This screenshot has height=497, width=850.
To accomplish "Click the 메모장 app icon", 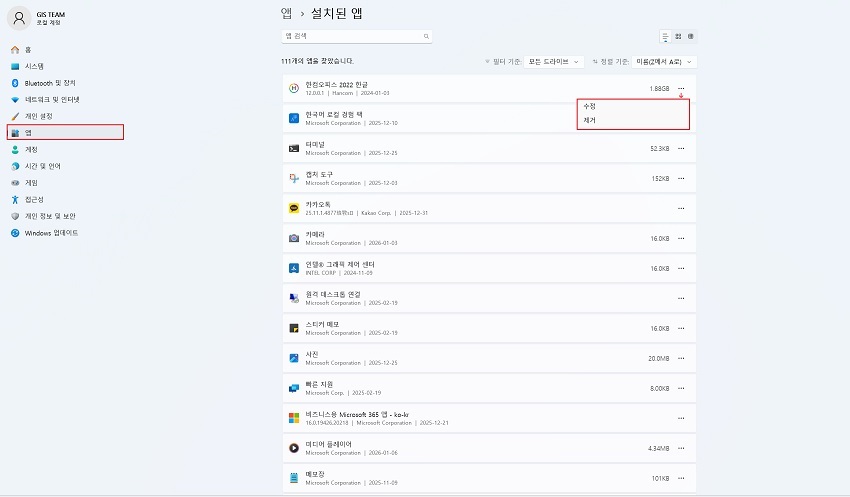I will 294,478.
